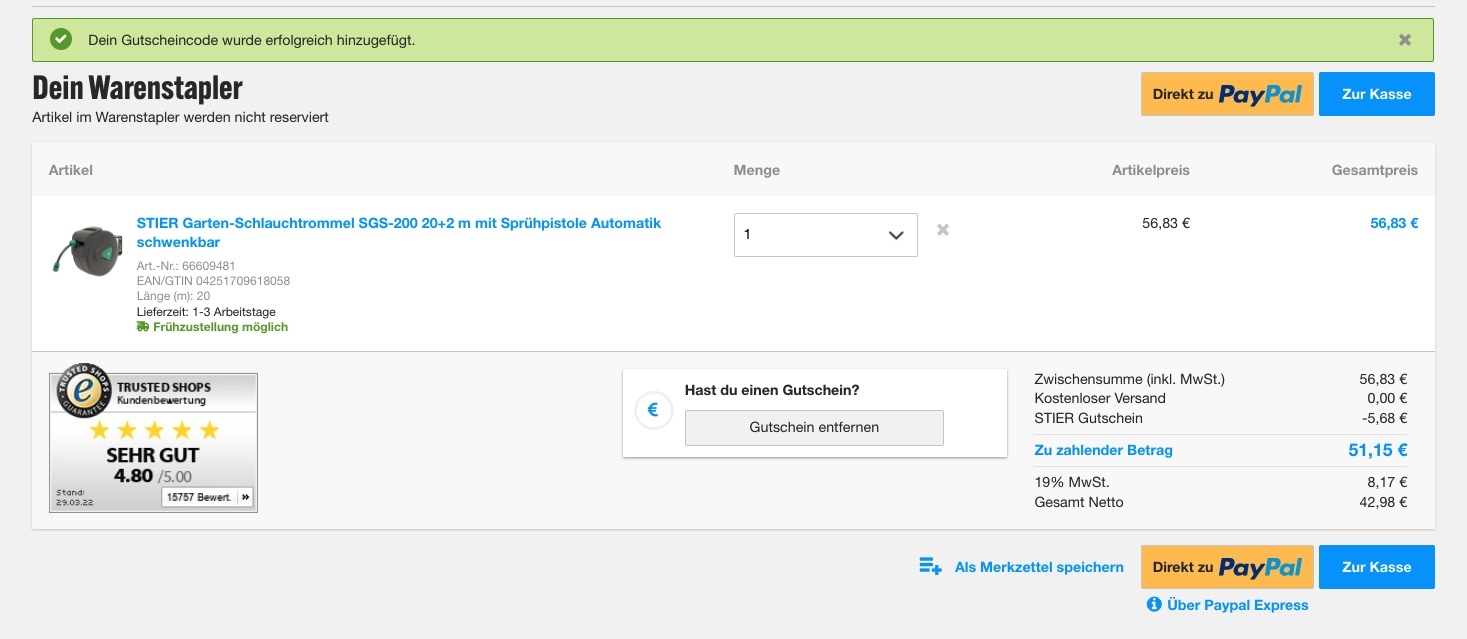The image size is (1467, 639).
Task: Click the round Trusted Shops guarantee seal
Action: coord(84,390)
